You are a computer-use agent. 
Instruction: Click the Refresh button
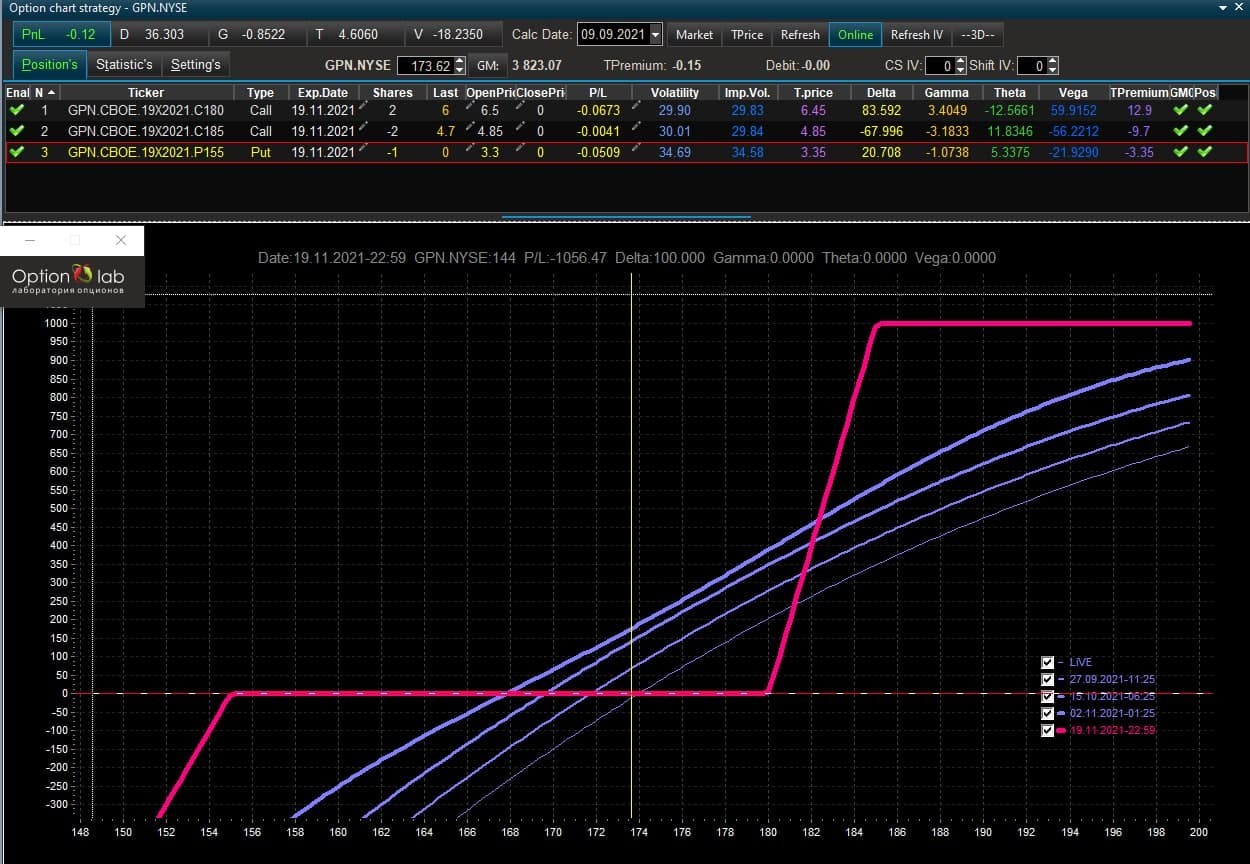pyautogui.click(x=800, y=35)
